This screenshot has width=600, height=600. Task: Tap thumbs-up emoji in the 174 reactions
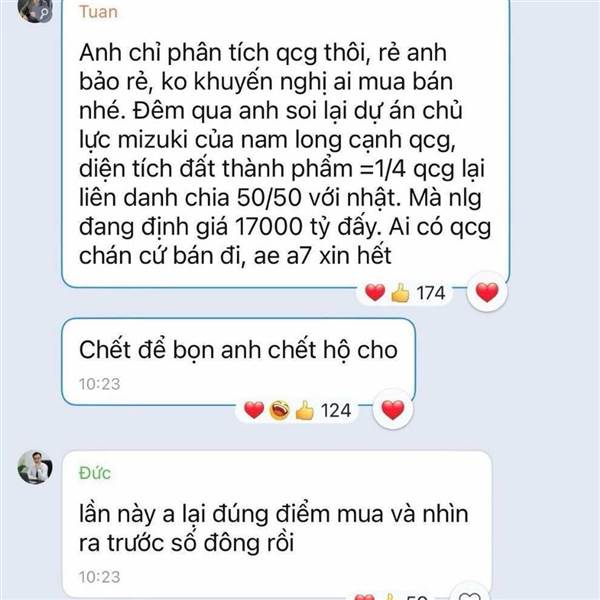(x=400, y=293)
